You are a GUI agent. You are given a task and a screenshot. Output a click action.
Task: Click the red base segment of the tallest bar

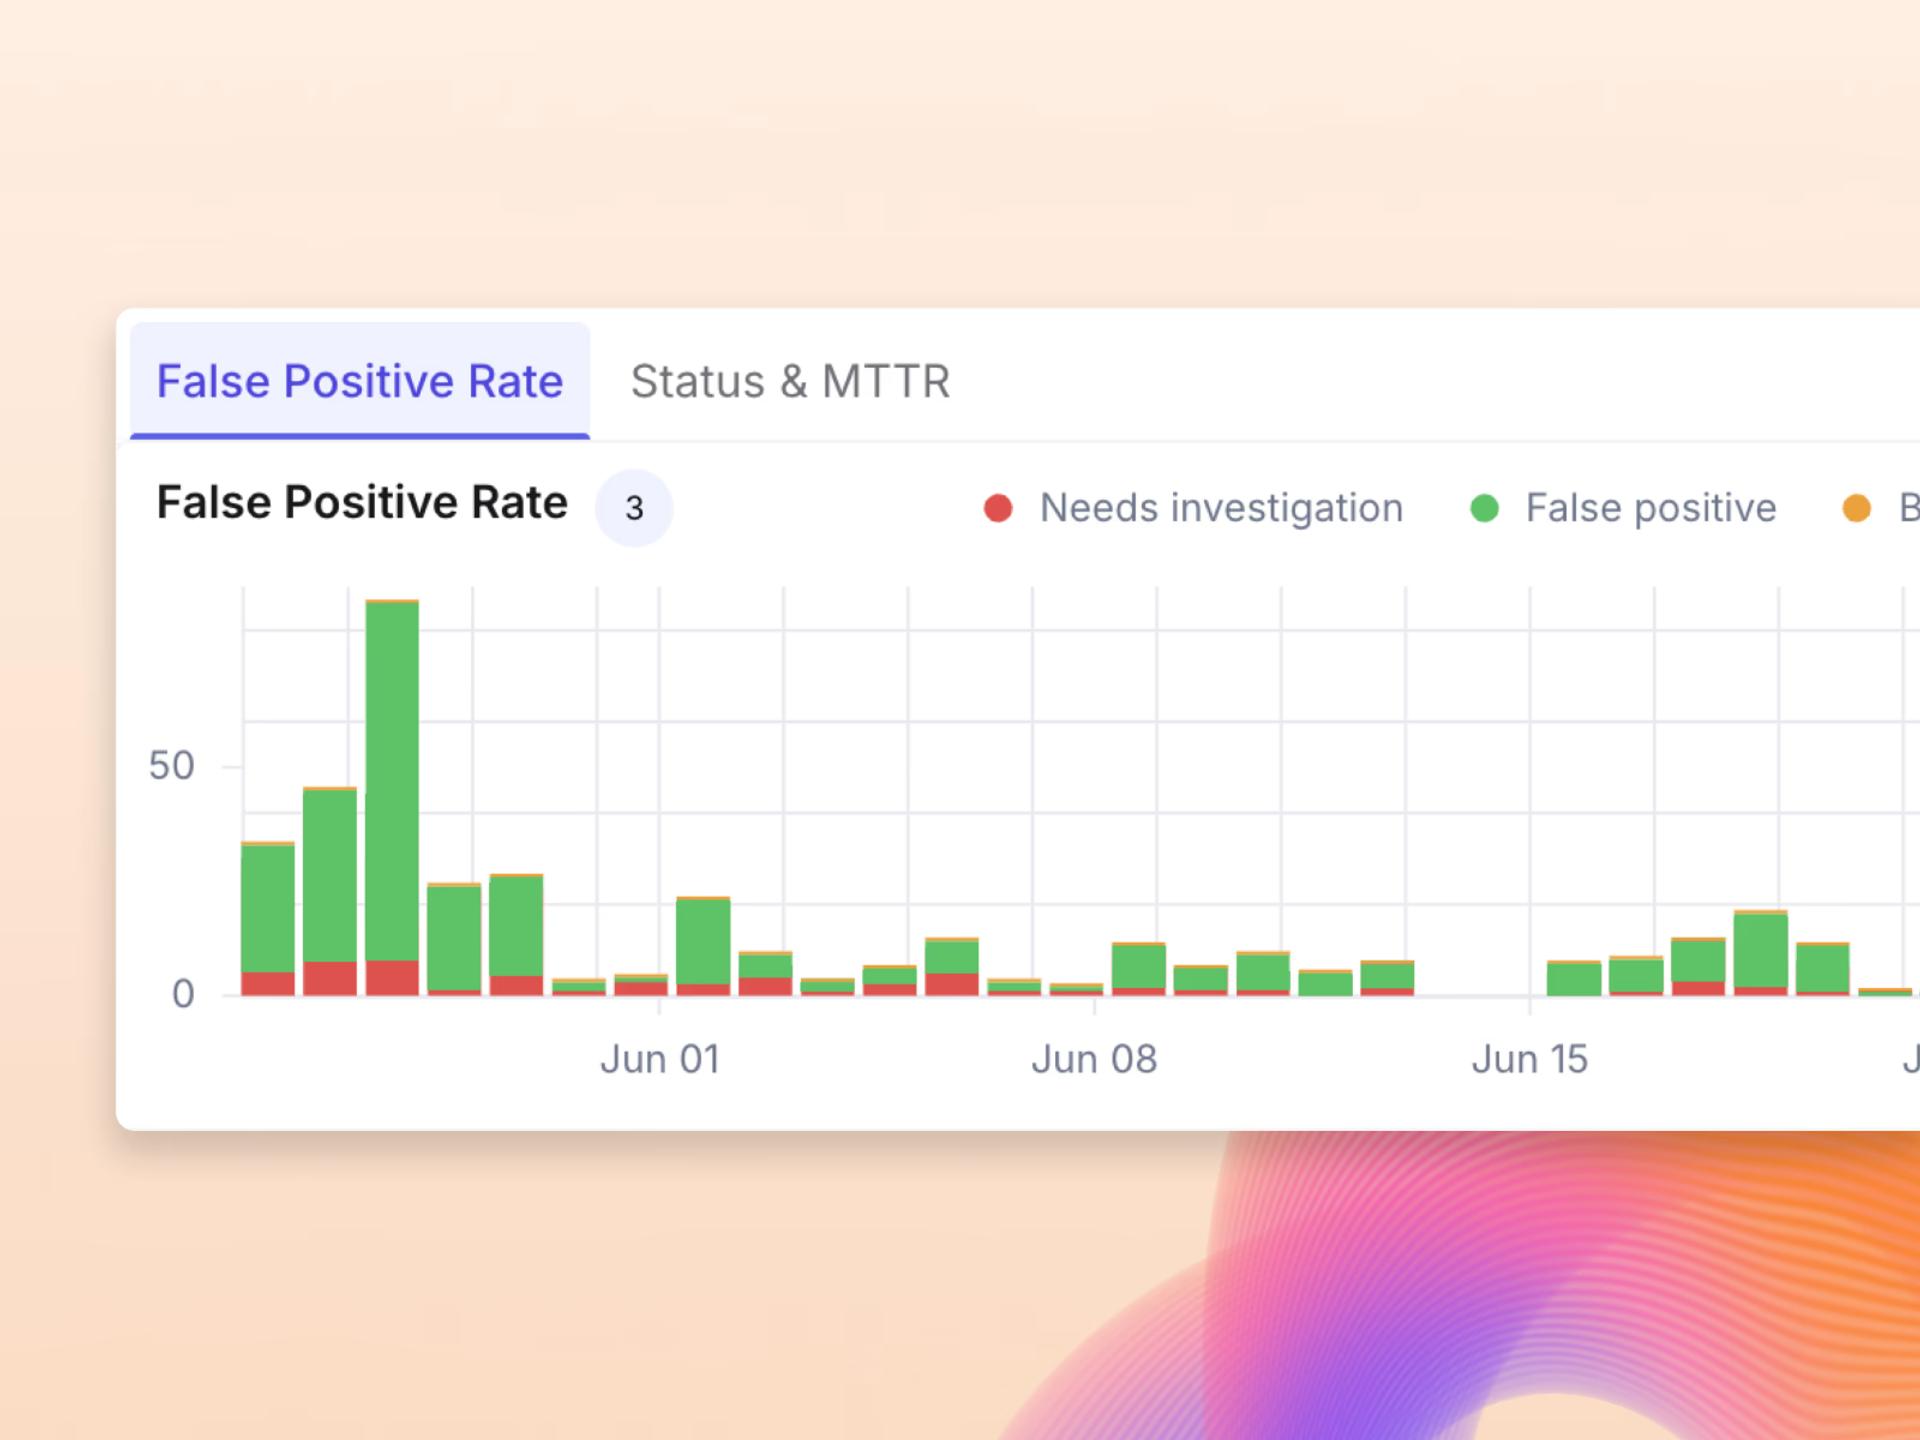pyautogui.click(x=392, y=978)
